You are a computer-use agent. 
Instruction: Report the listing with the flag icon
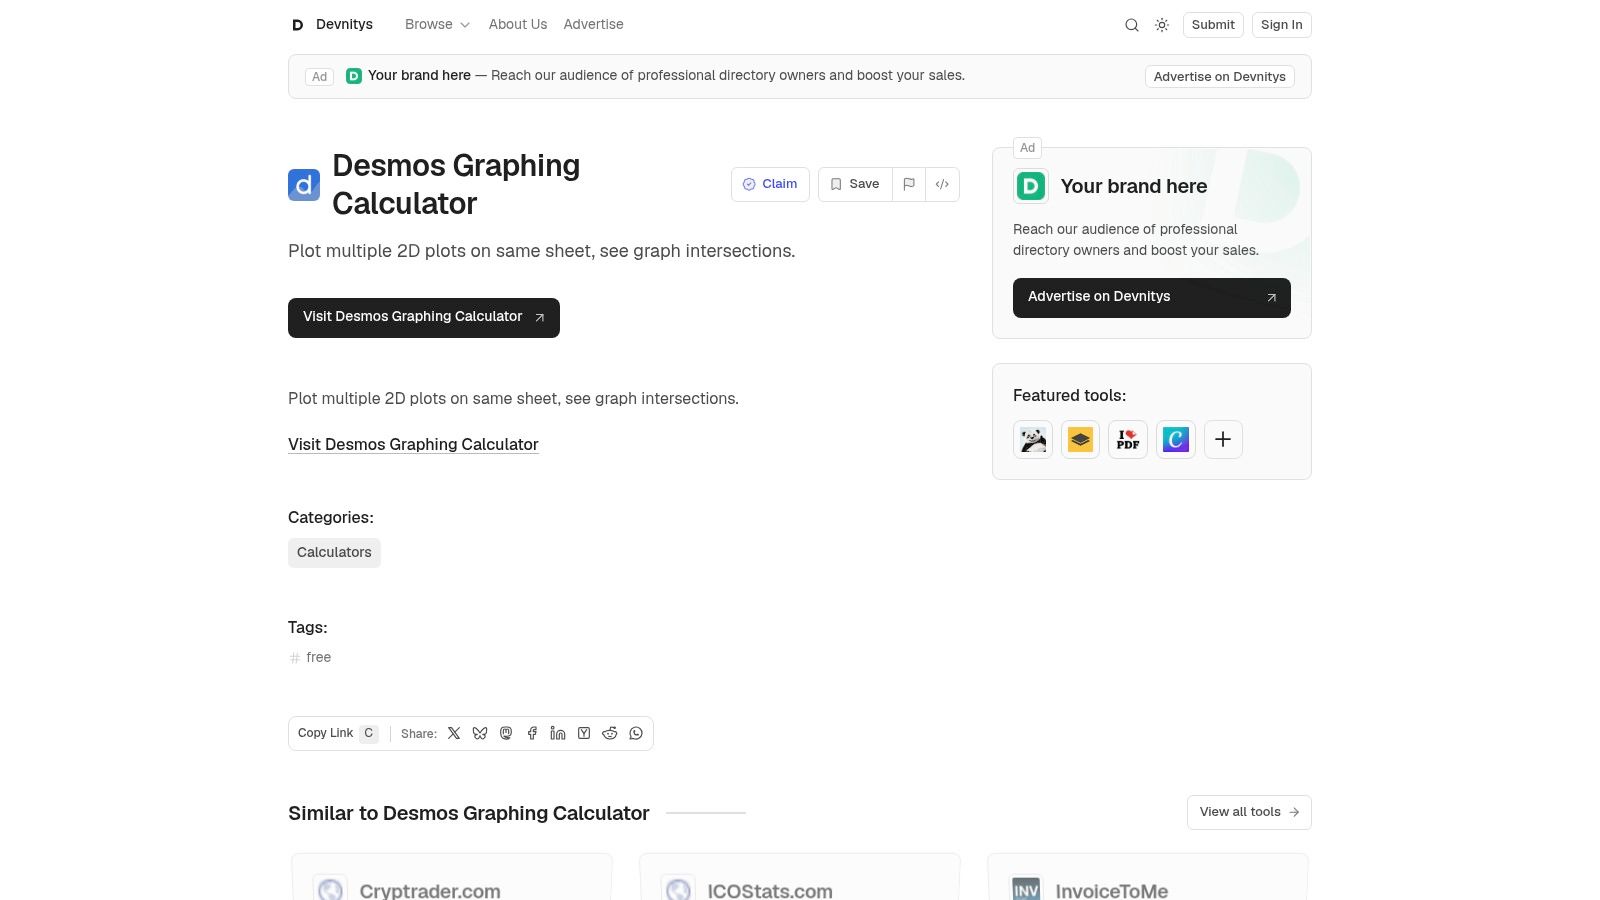[x=909, y=184]
